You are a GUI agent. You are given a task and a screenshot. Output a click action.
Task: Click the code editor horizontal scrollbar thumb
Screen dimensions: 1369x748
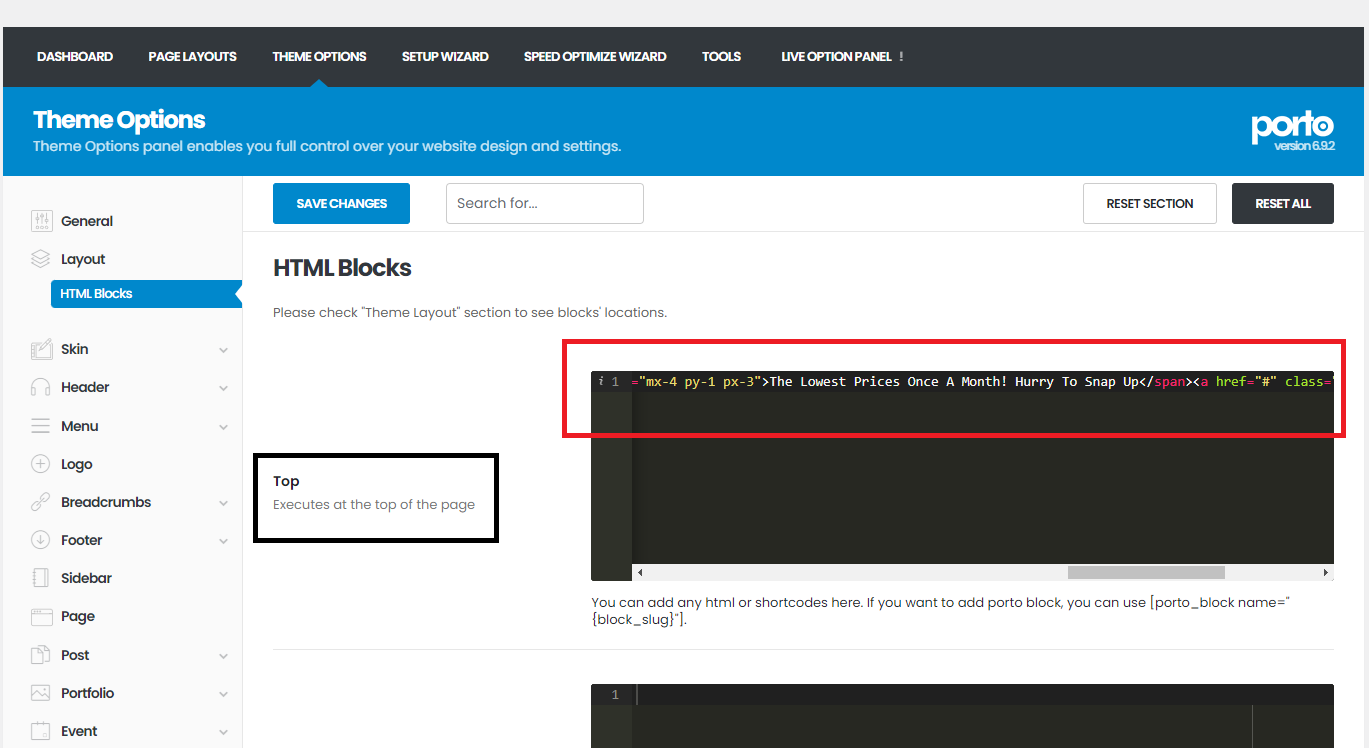pyautogui.click(x=1146, y=573)
